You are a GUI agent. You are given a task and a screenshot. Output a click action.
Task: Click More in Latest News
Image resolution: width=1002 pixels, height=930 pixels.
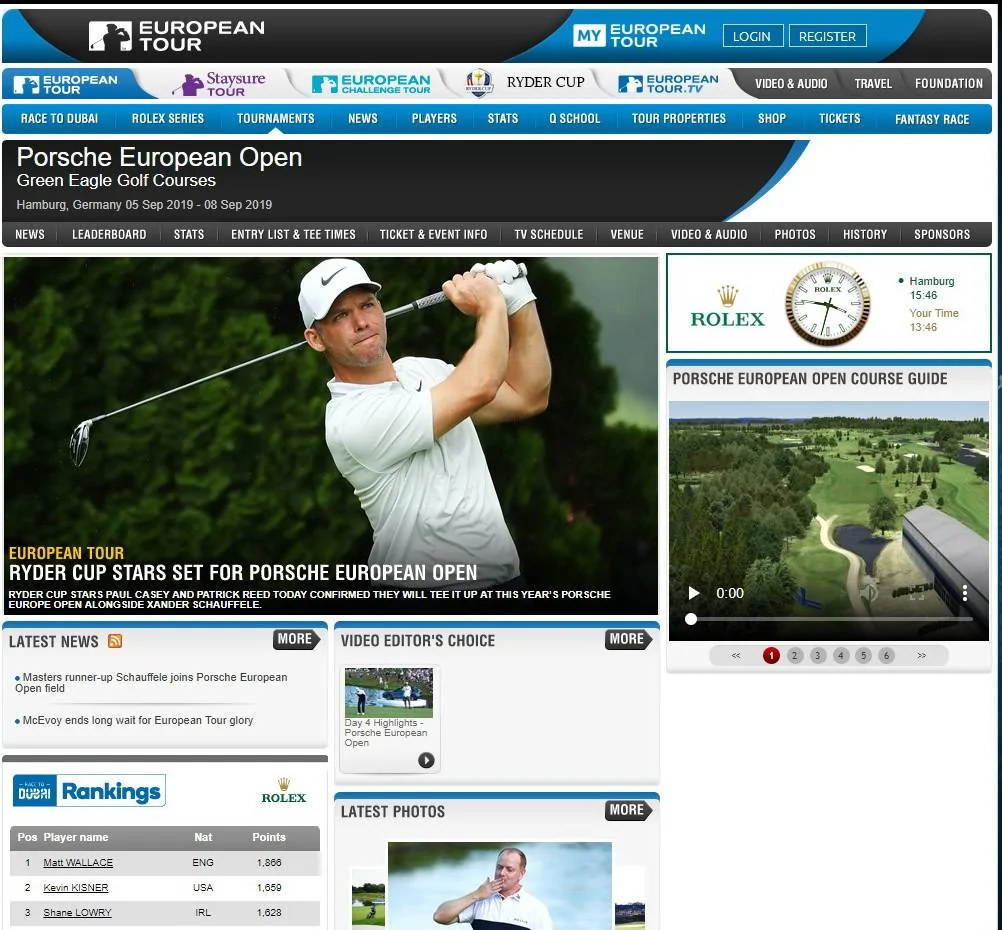click(296, 639)
